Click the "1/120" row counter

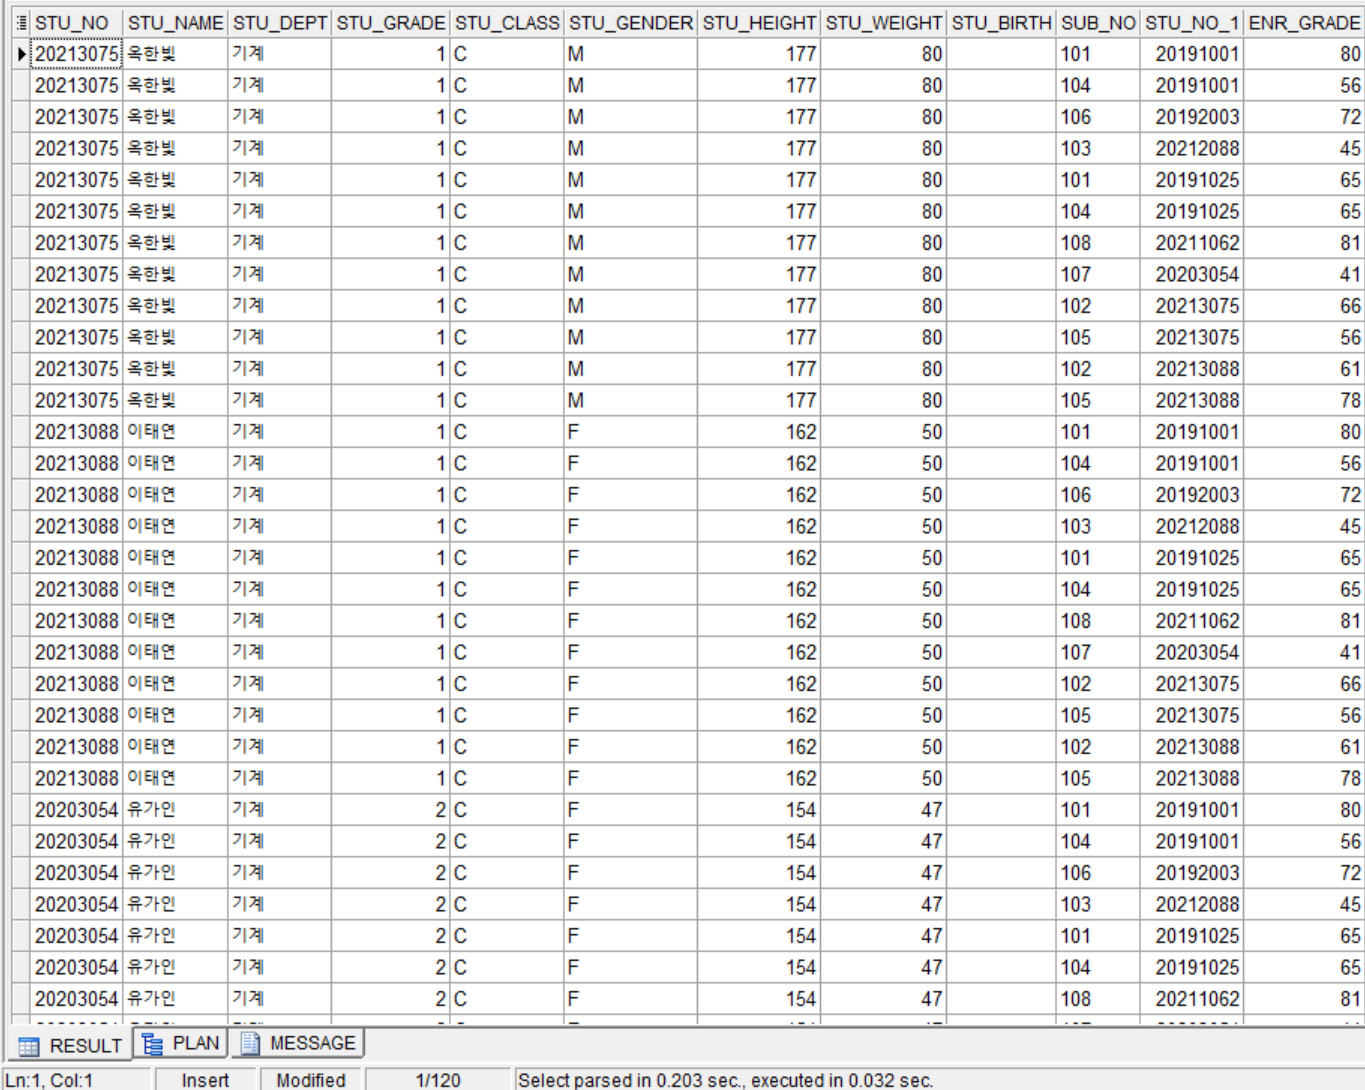tap(438, 1080)
